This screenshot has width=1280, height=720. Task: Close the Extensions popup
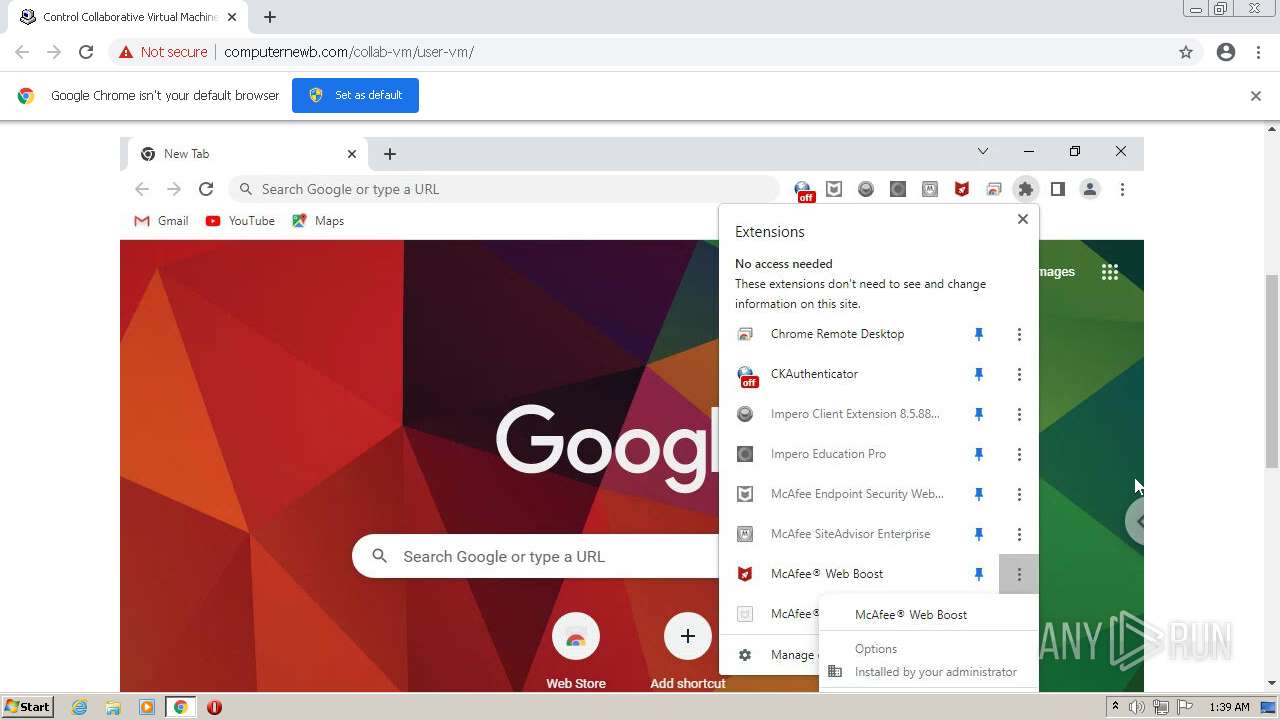[x=1022, y=219]
